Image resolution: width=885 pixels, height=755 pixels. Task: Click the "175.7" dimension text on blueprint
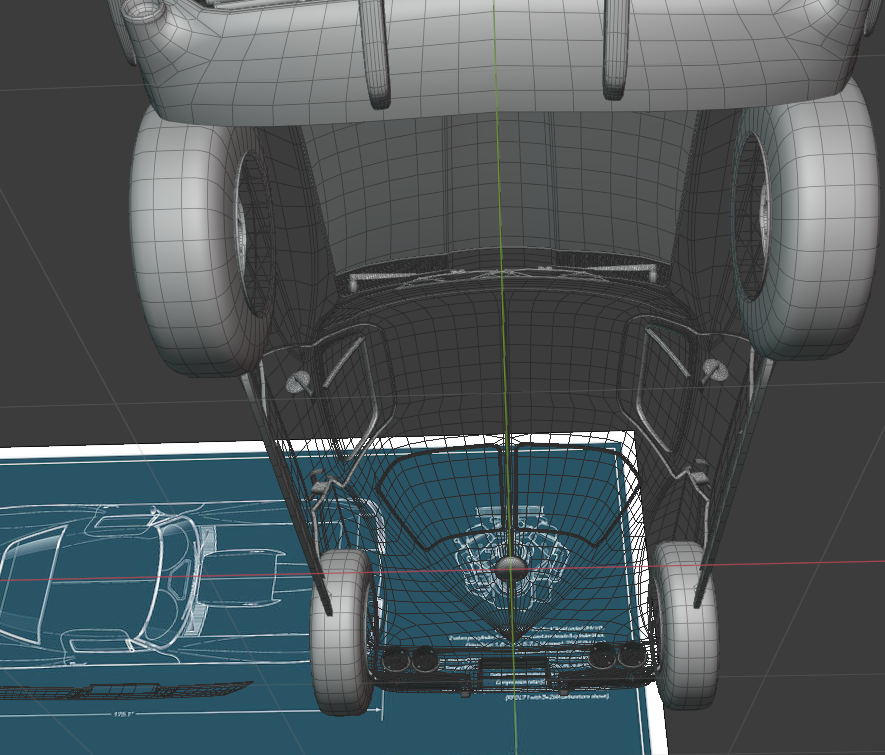(122, 714)
